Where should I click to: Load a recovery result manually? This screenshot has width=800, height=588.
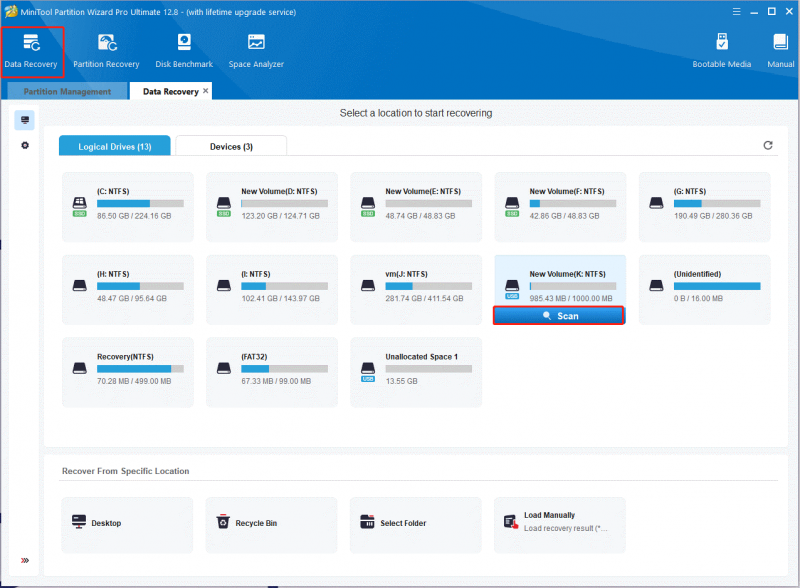[559, 523]
